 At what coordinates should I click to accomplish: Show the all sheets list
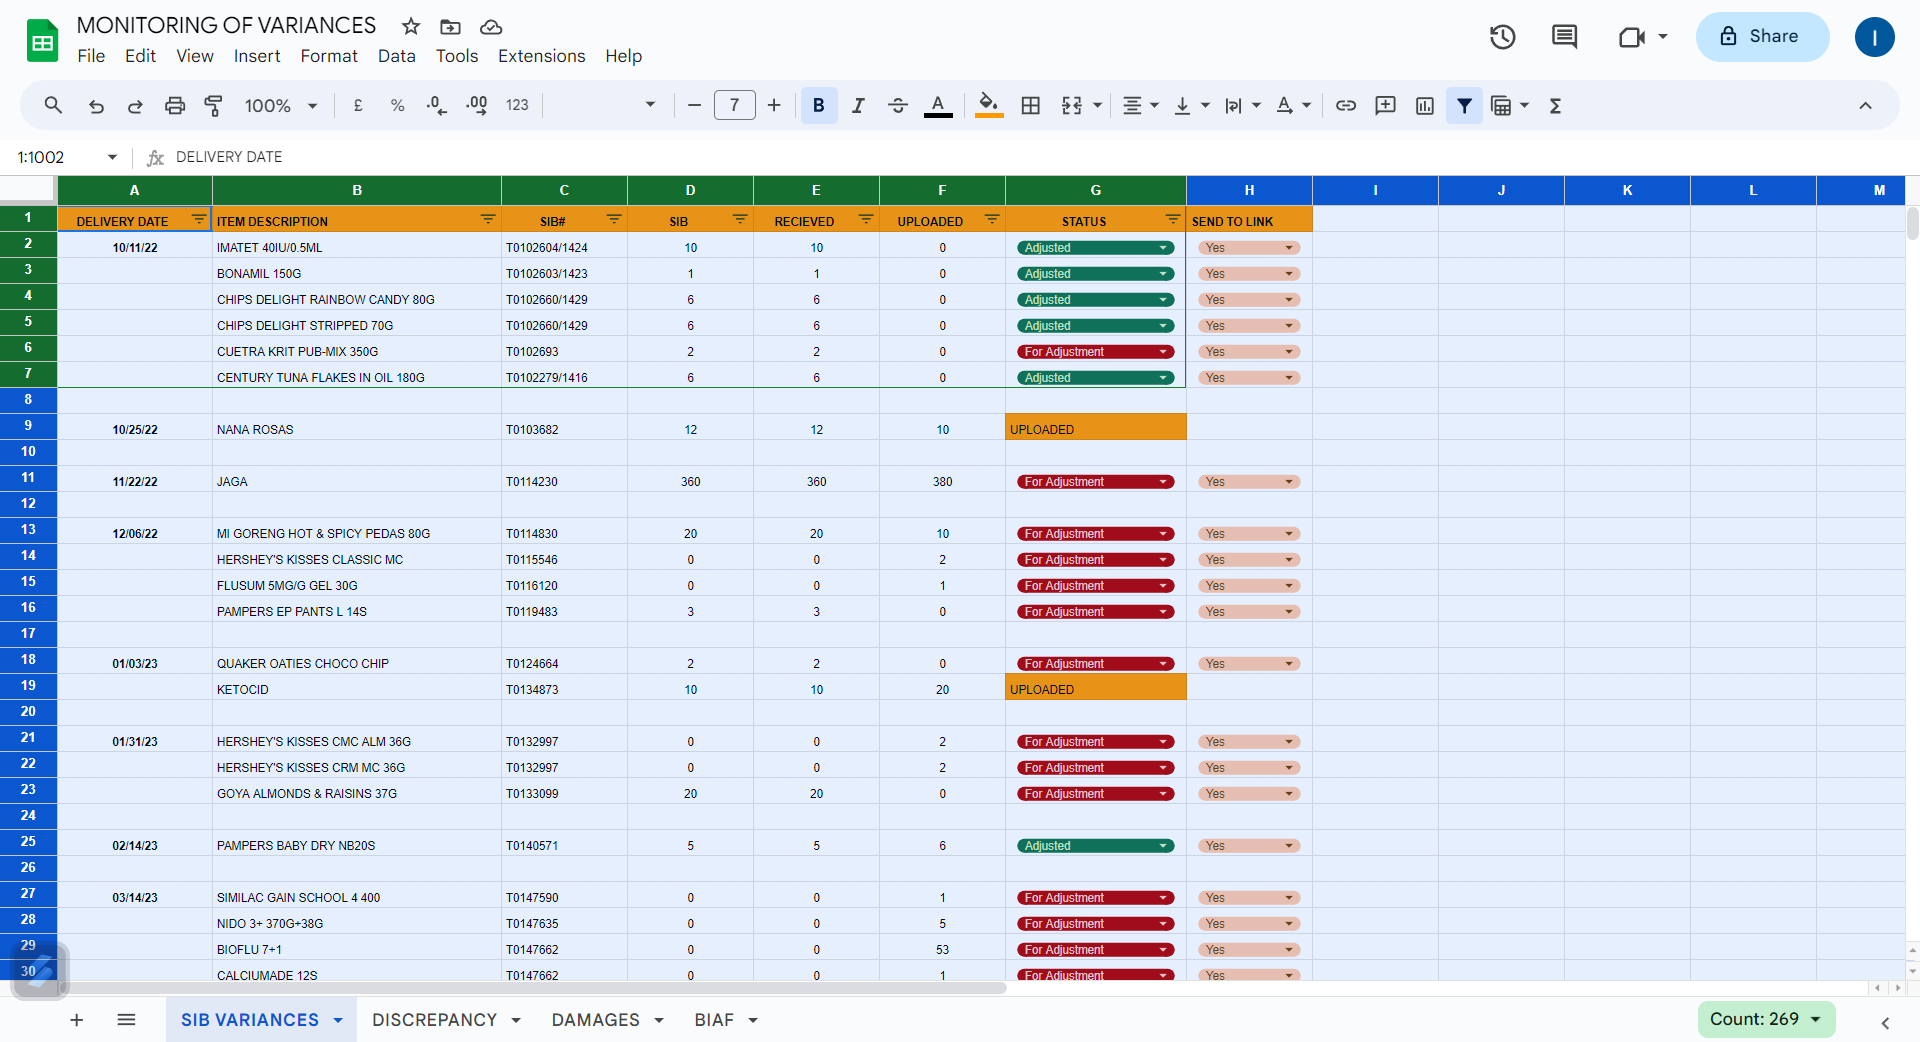pyautogui.click(x=126, y=1020)
